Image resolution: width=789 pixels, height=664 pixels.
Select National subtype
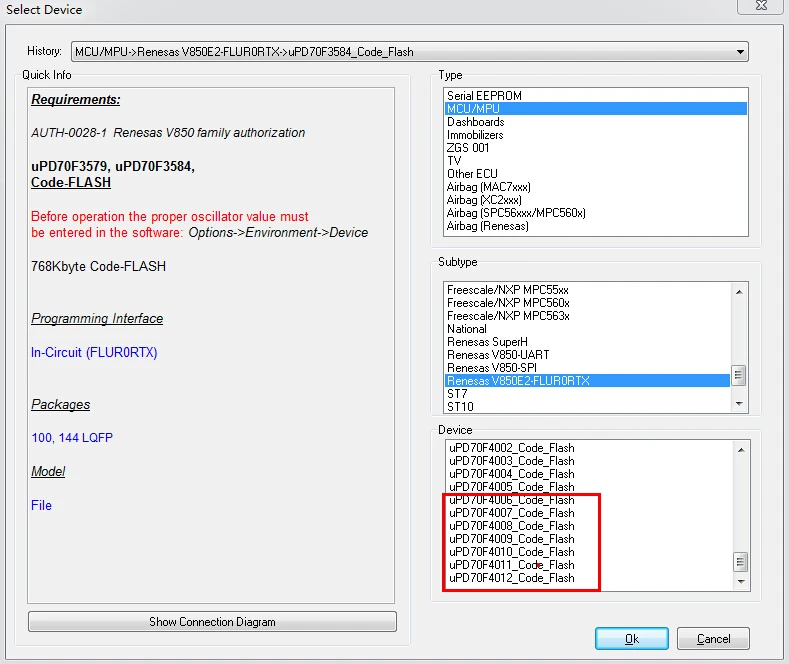pyautogui.click(x=587, y=329)
